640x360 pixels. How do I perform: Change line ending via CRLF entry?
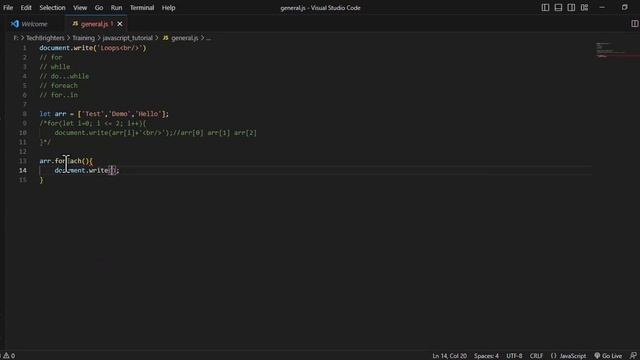click(536, 356)
